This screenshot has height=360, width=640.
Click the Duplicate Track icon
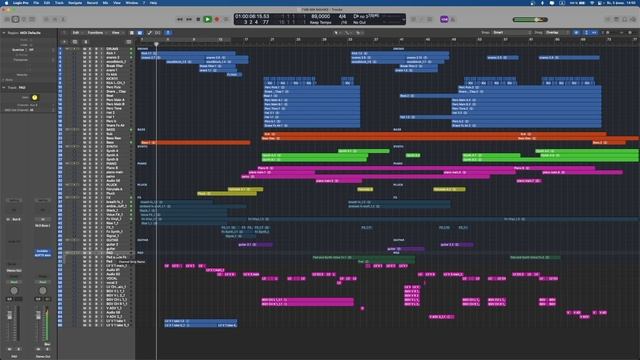coord(75,42)
